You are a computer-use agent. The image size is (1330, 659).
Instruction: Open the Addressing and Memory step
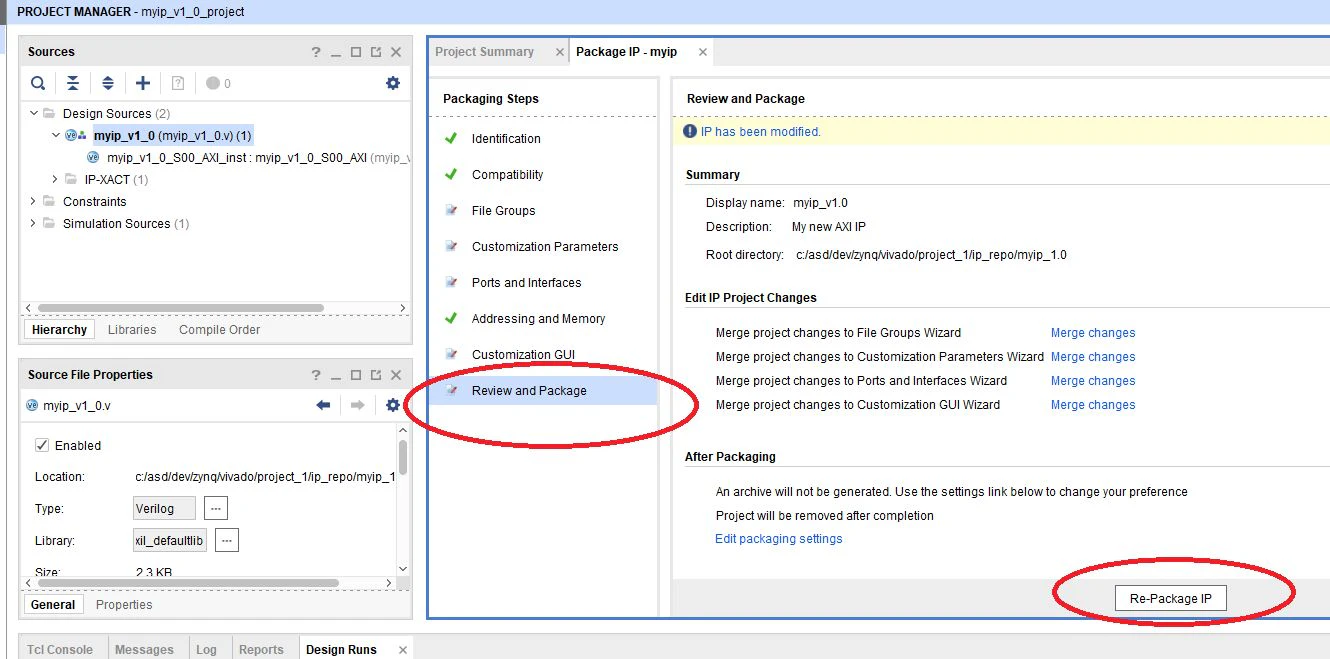point(539,319)
